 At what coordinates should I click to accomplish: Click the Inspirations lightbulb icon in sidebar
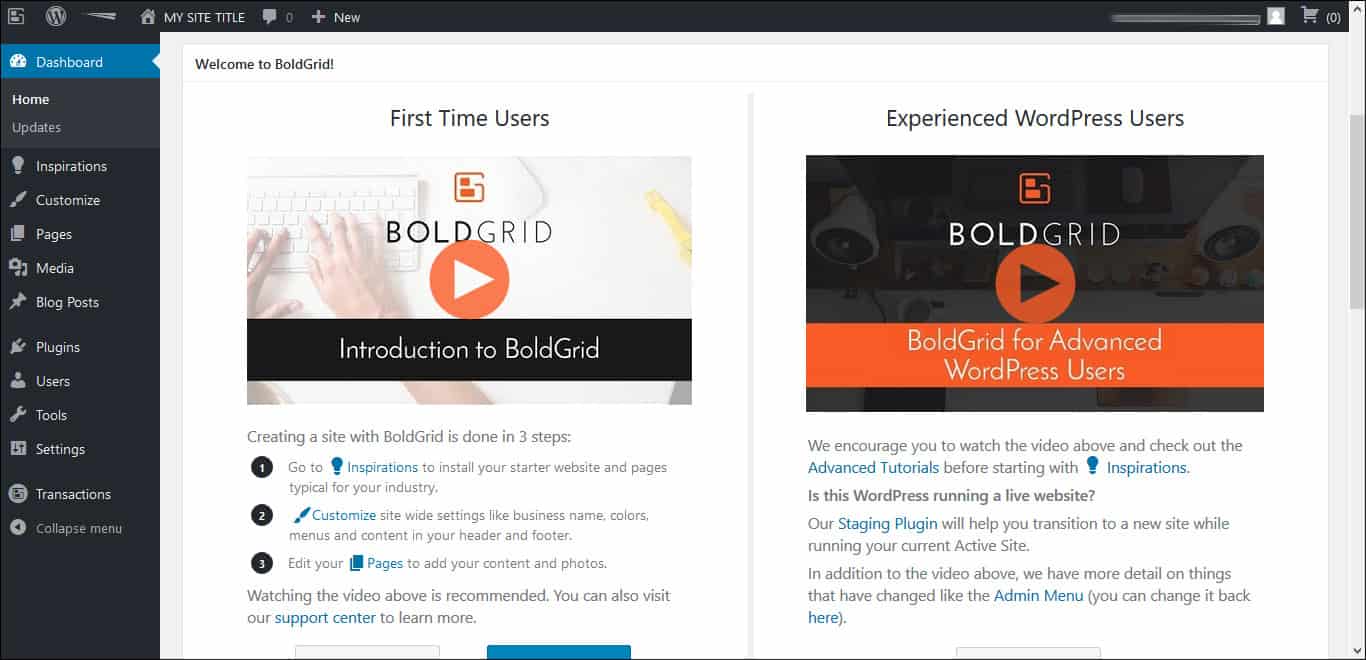click(18, 166)
